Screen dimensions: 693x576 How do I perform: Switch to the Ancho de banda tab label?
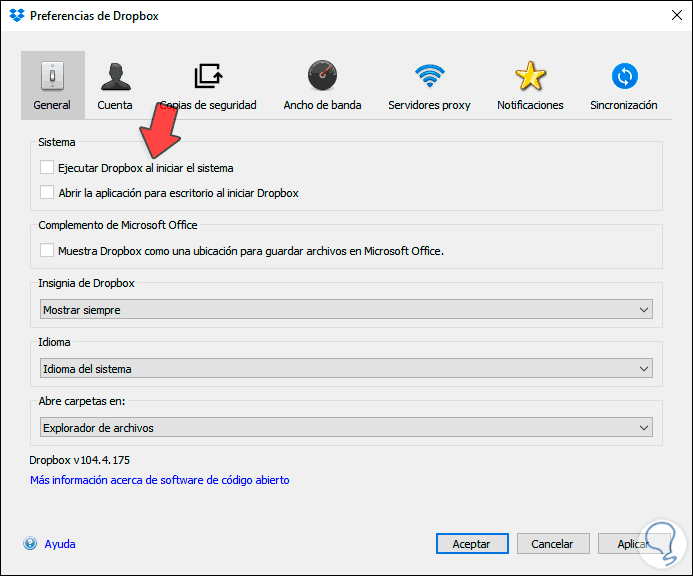click(x=322, y=105)
